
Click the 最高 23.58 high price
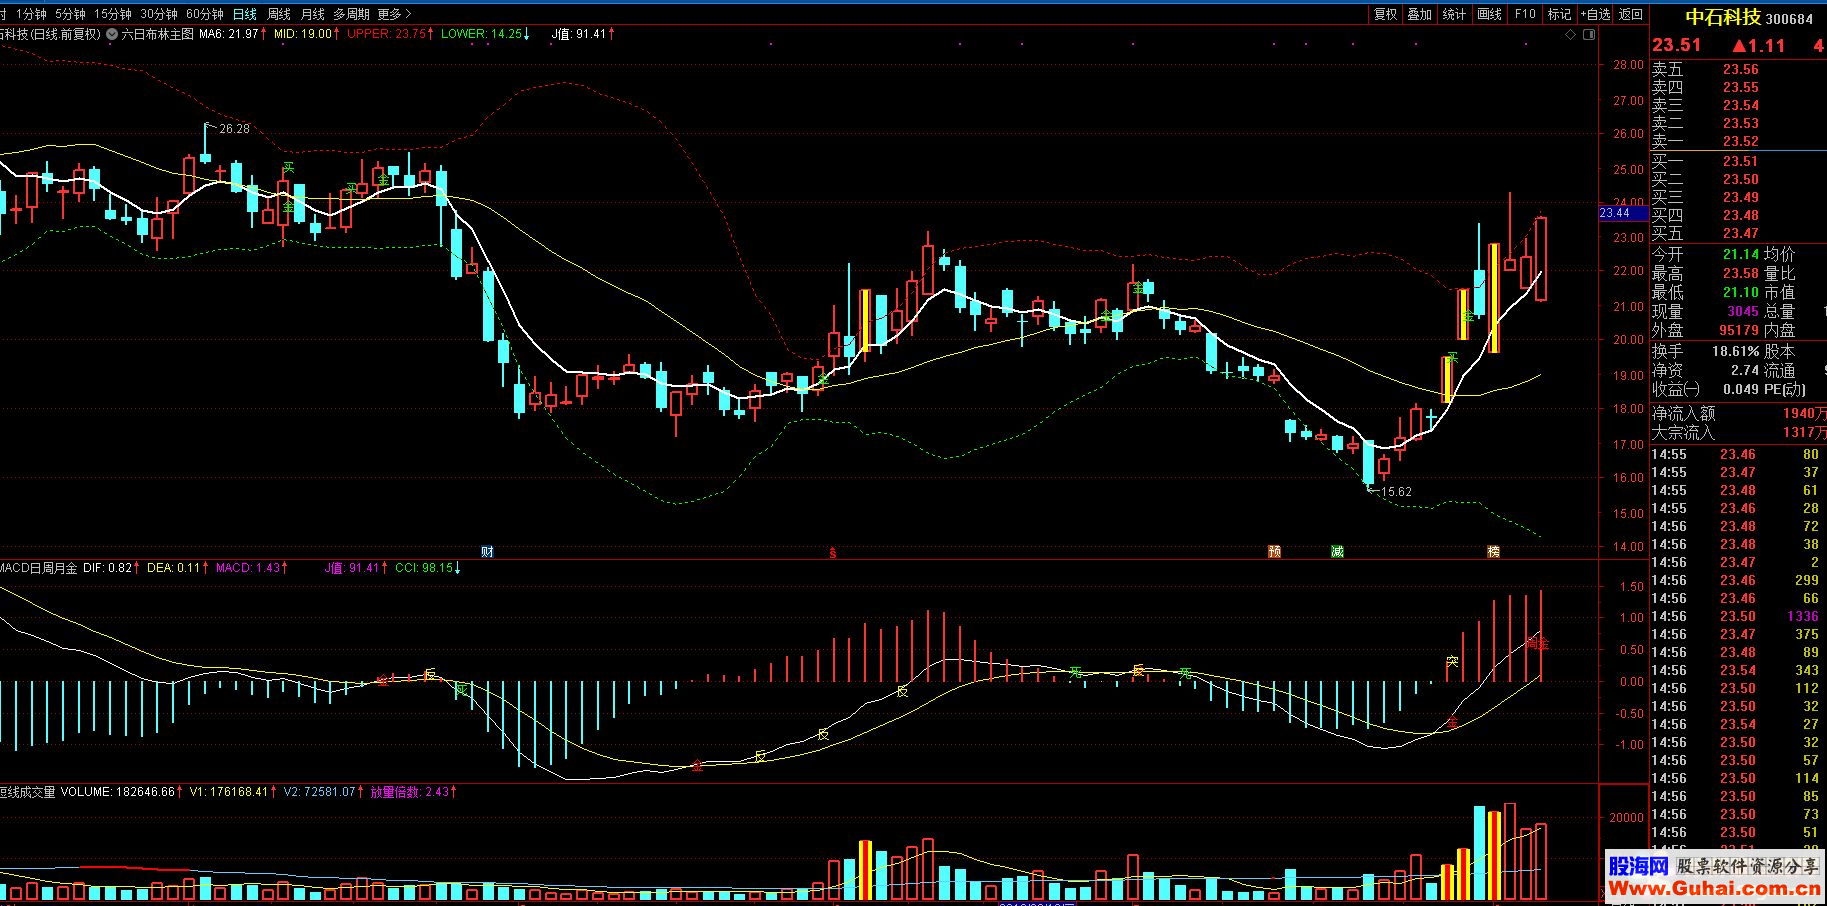tap(1705, 273)
